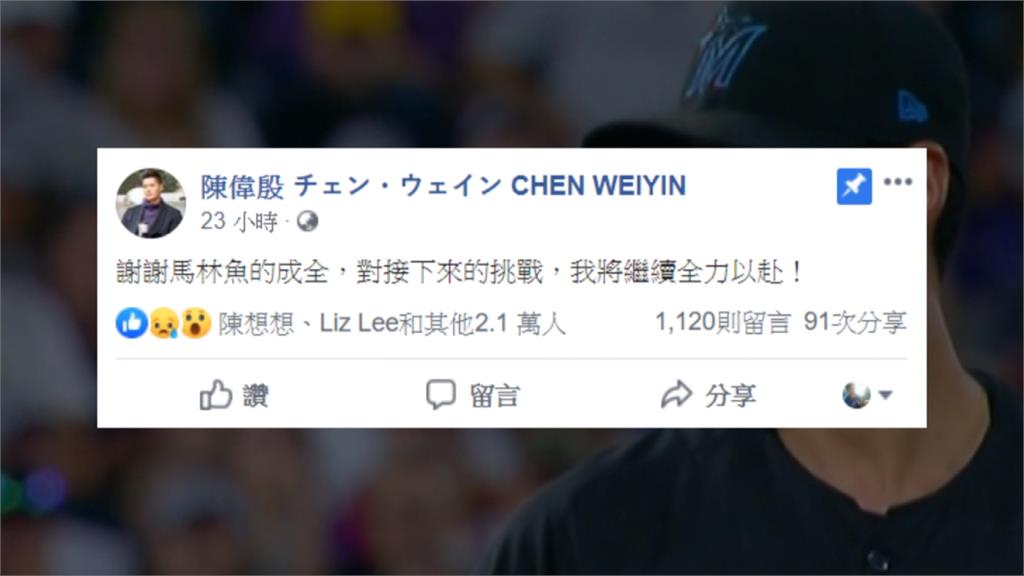Click the thumbs-up outline icon beside 讚
The height and width of the screenshot is (576, 1024).
(216, 395)
